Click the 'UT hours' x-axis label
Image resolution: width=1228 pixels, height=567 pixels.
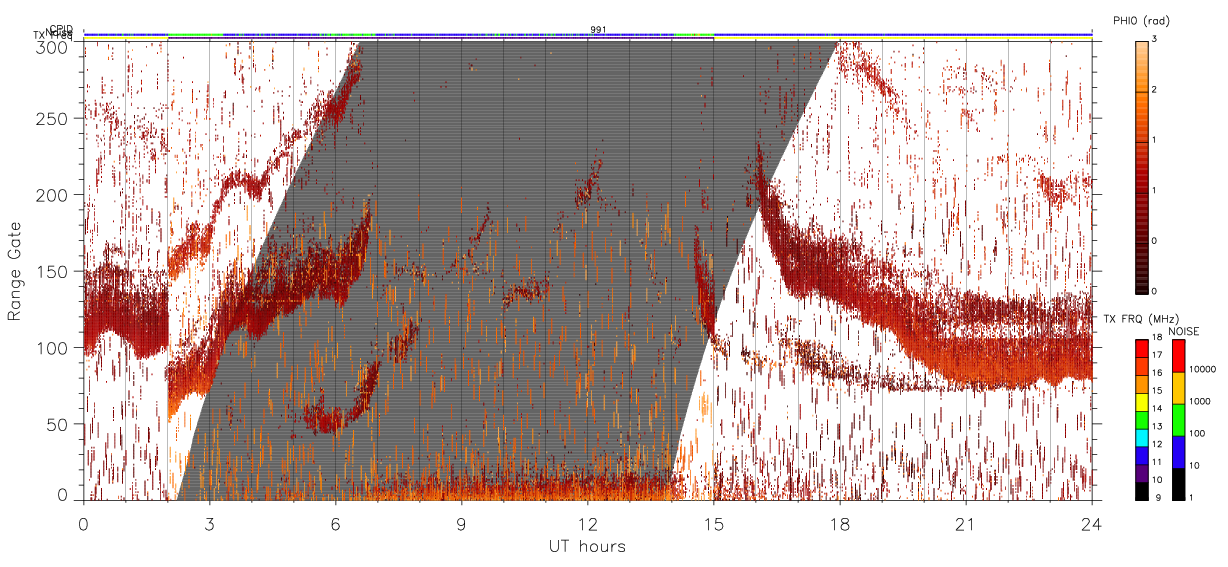[587, 546]
